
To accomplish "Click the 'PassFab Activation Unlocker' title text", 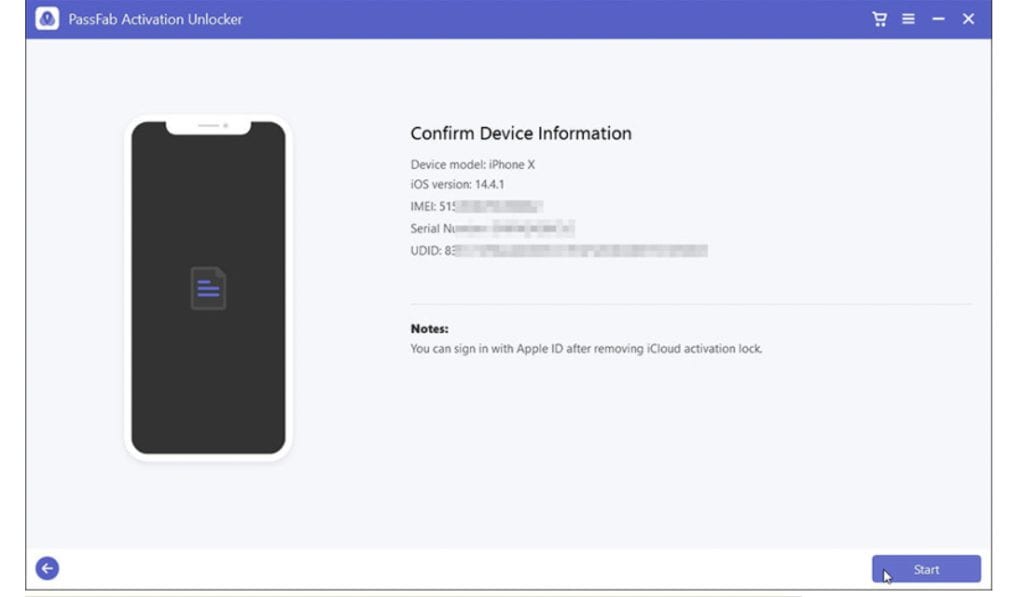I will [x=155, y=20].
